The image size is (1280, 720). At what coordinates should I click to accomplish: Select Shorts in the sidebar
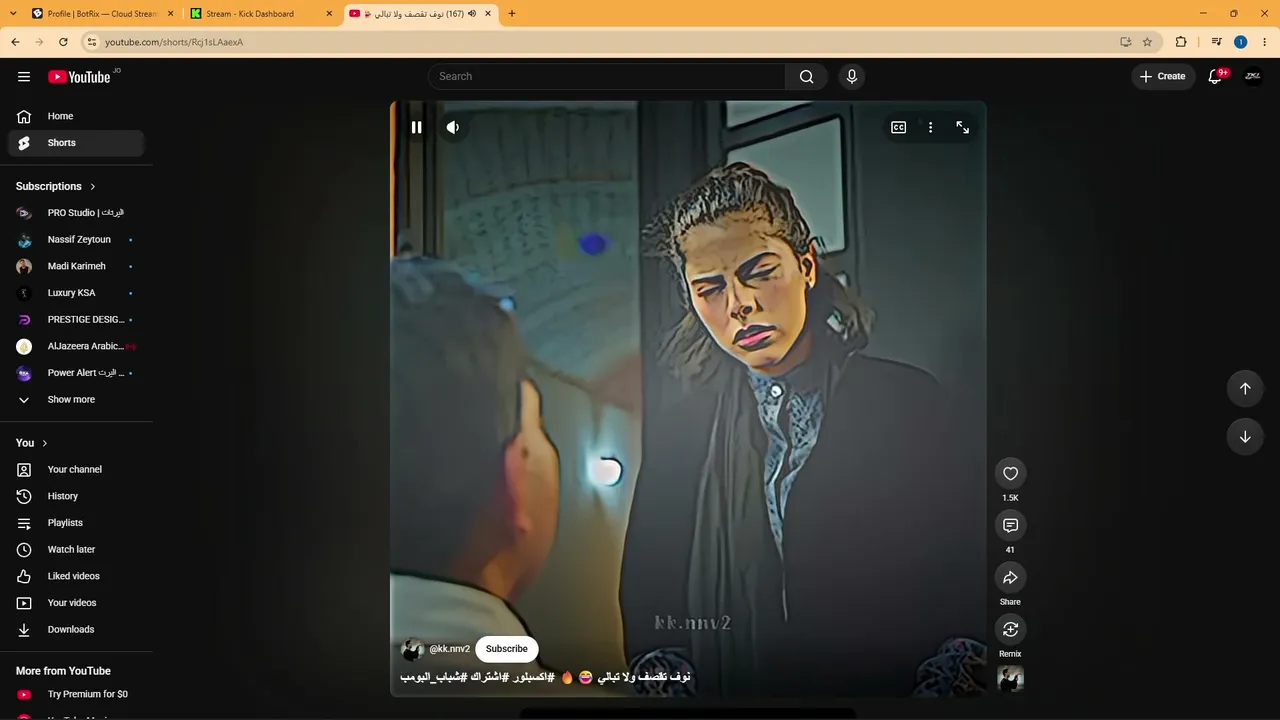pos(77,143)
